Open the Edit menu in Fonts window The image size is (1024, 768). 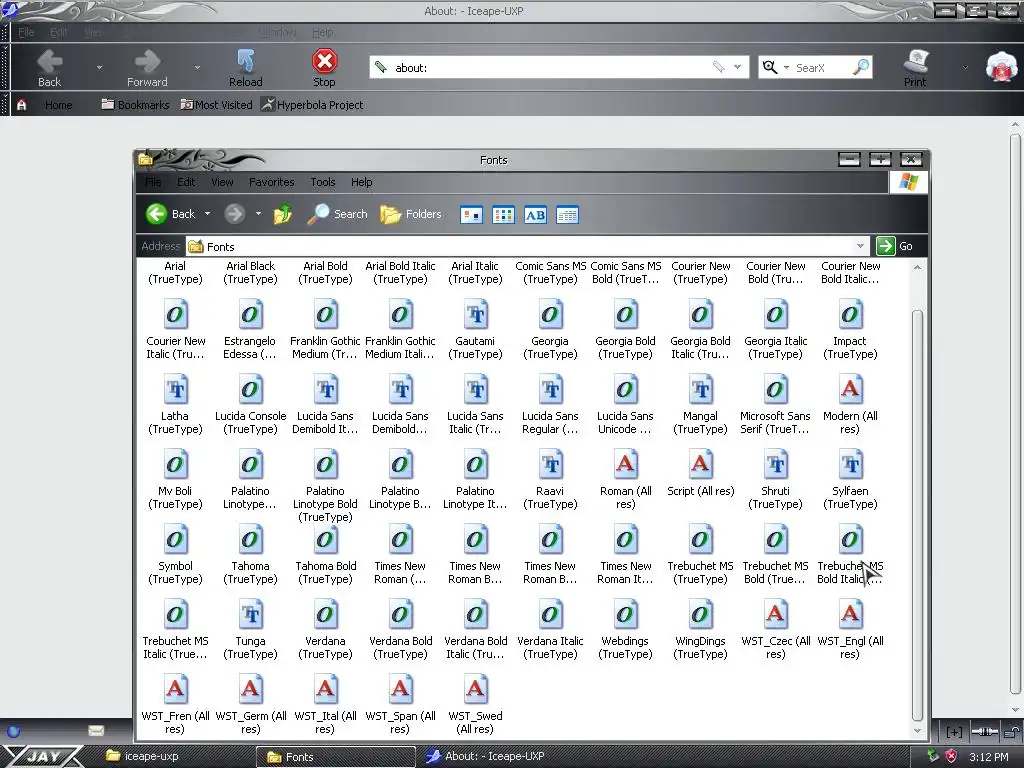click(186, 182)
